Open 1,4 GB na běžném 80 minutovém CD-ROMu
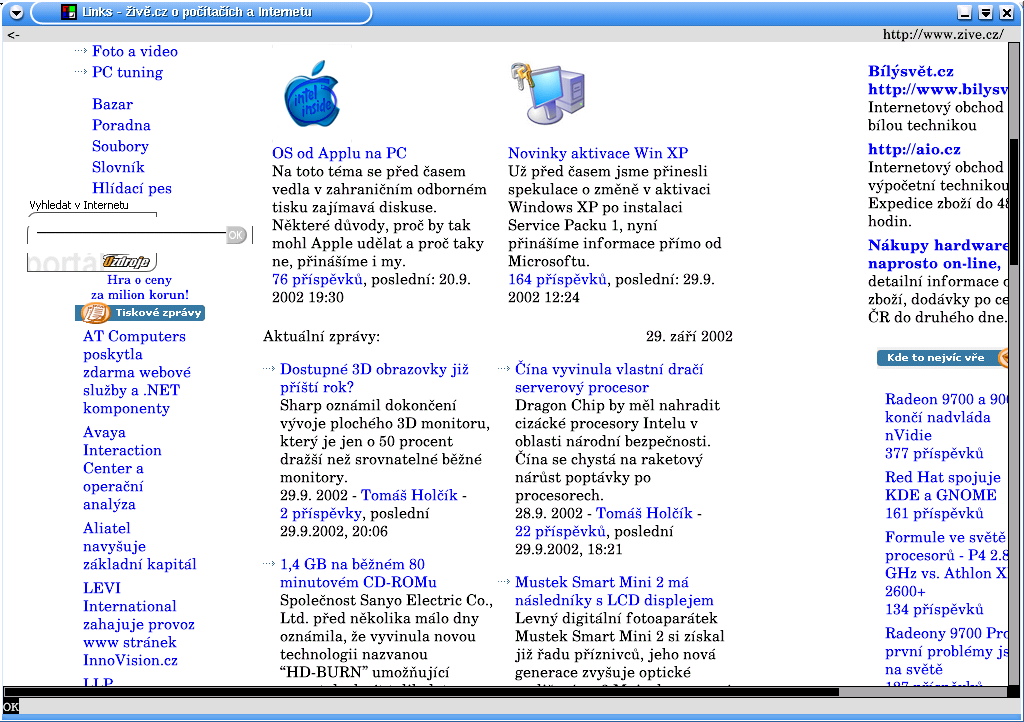 coord(358,573)
